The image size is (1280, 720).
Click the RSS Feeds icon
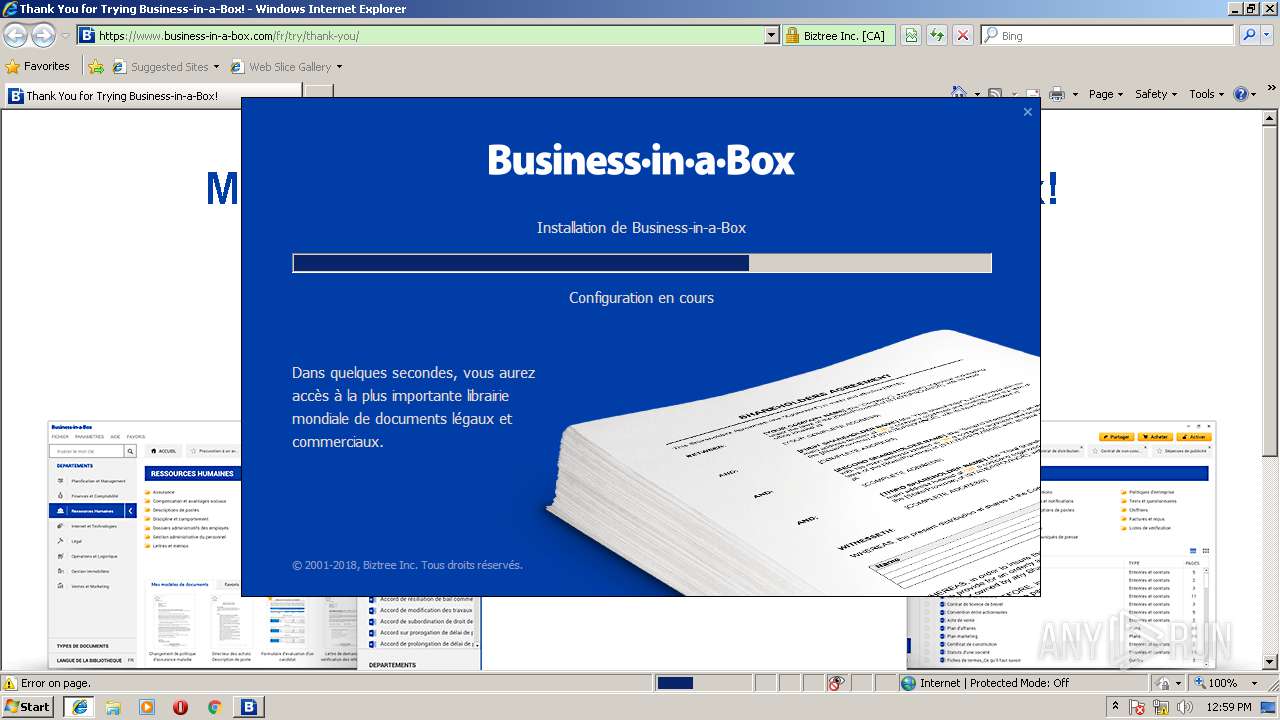995,94
